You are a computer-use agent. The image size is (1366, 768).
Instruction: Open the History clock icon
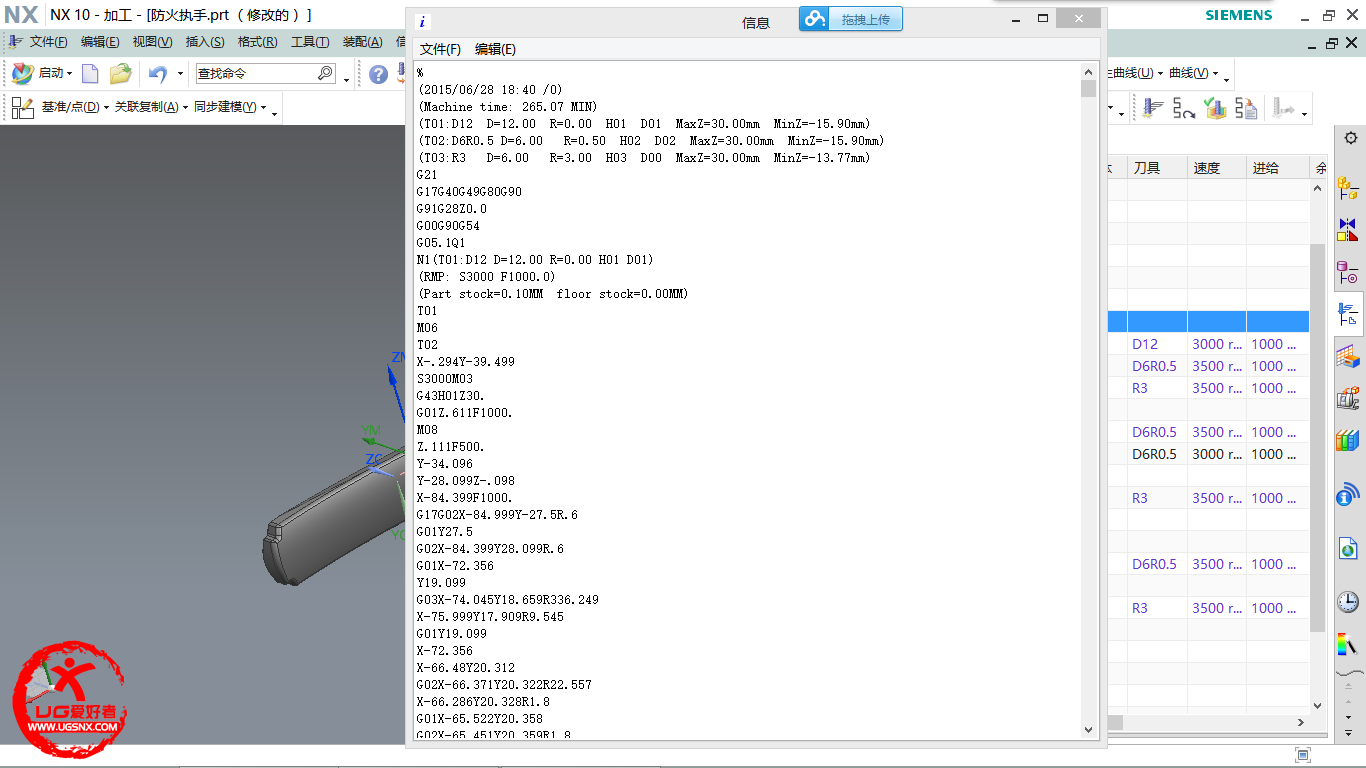click(1348, 601)
